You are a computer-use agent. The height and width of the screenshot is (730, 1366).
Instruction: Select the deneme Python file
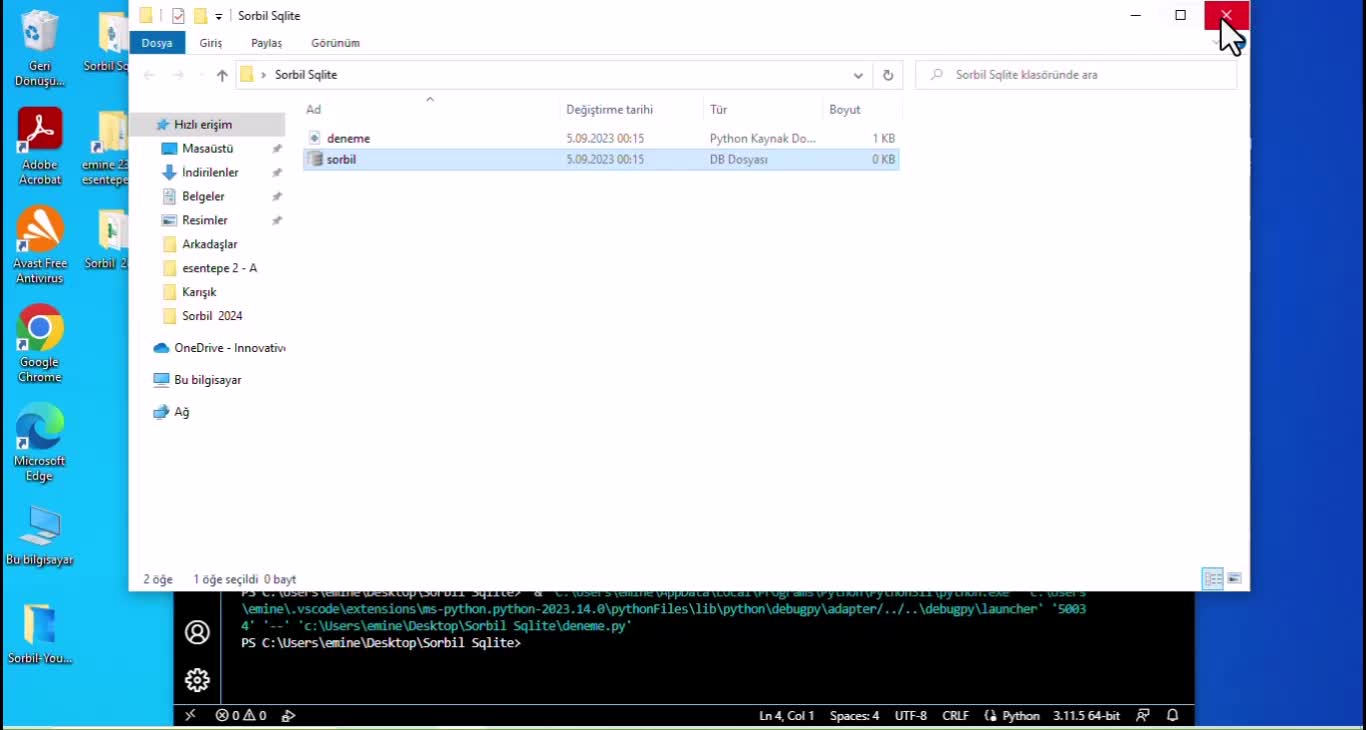coord(348,138)
